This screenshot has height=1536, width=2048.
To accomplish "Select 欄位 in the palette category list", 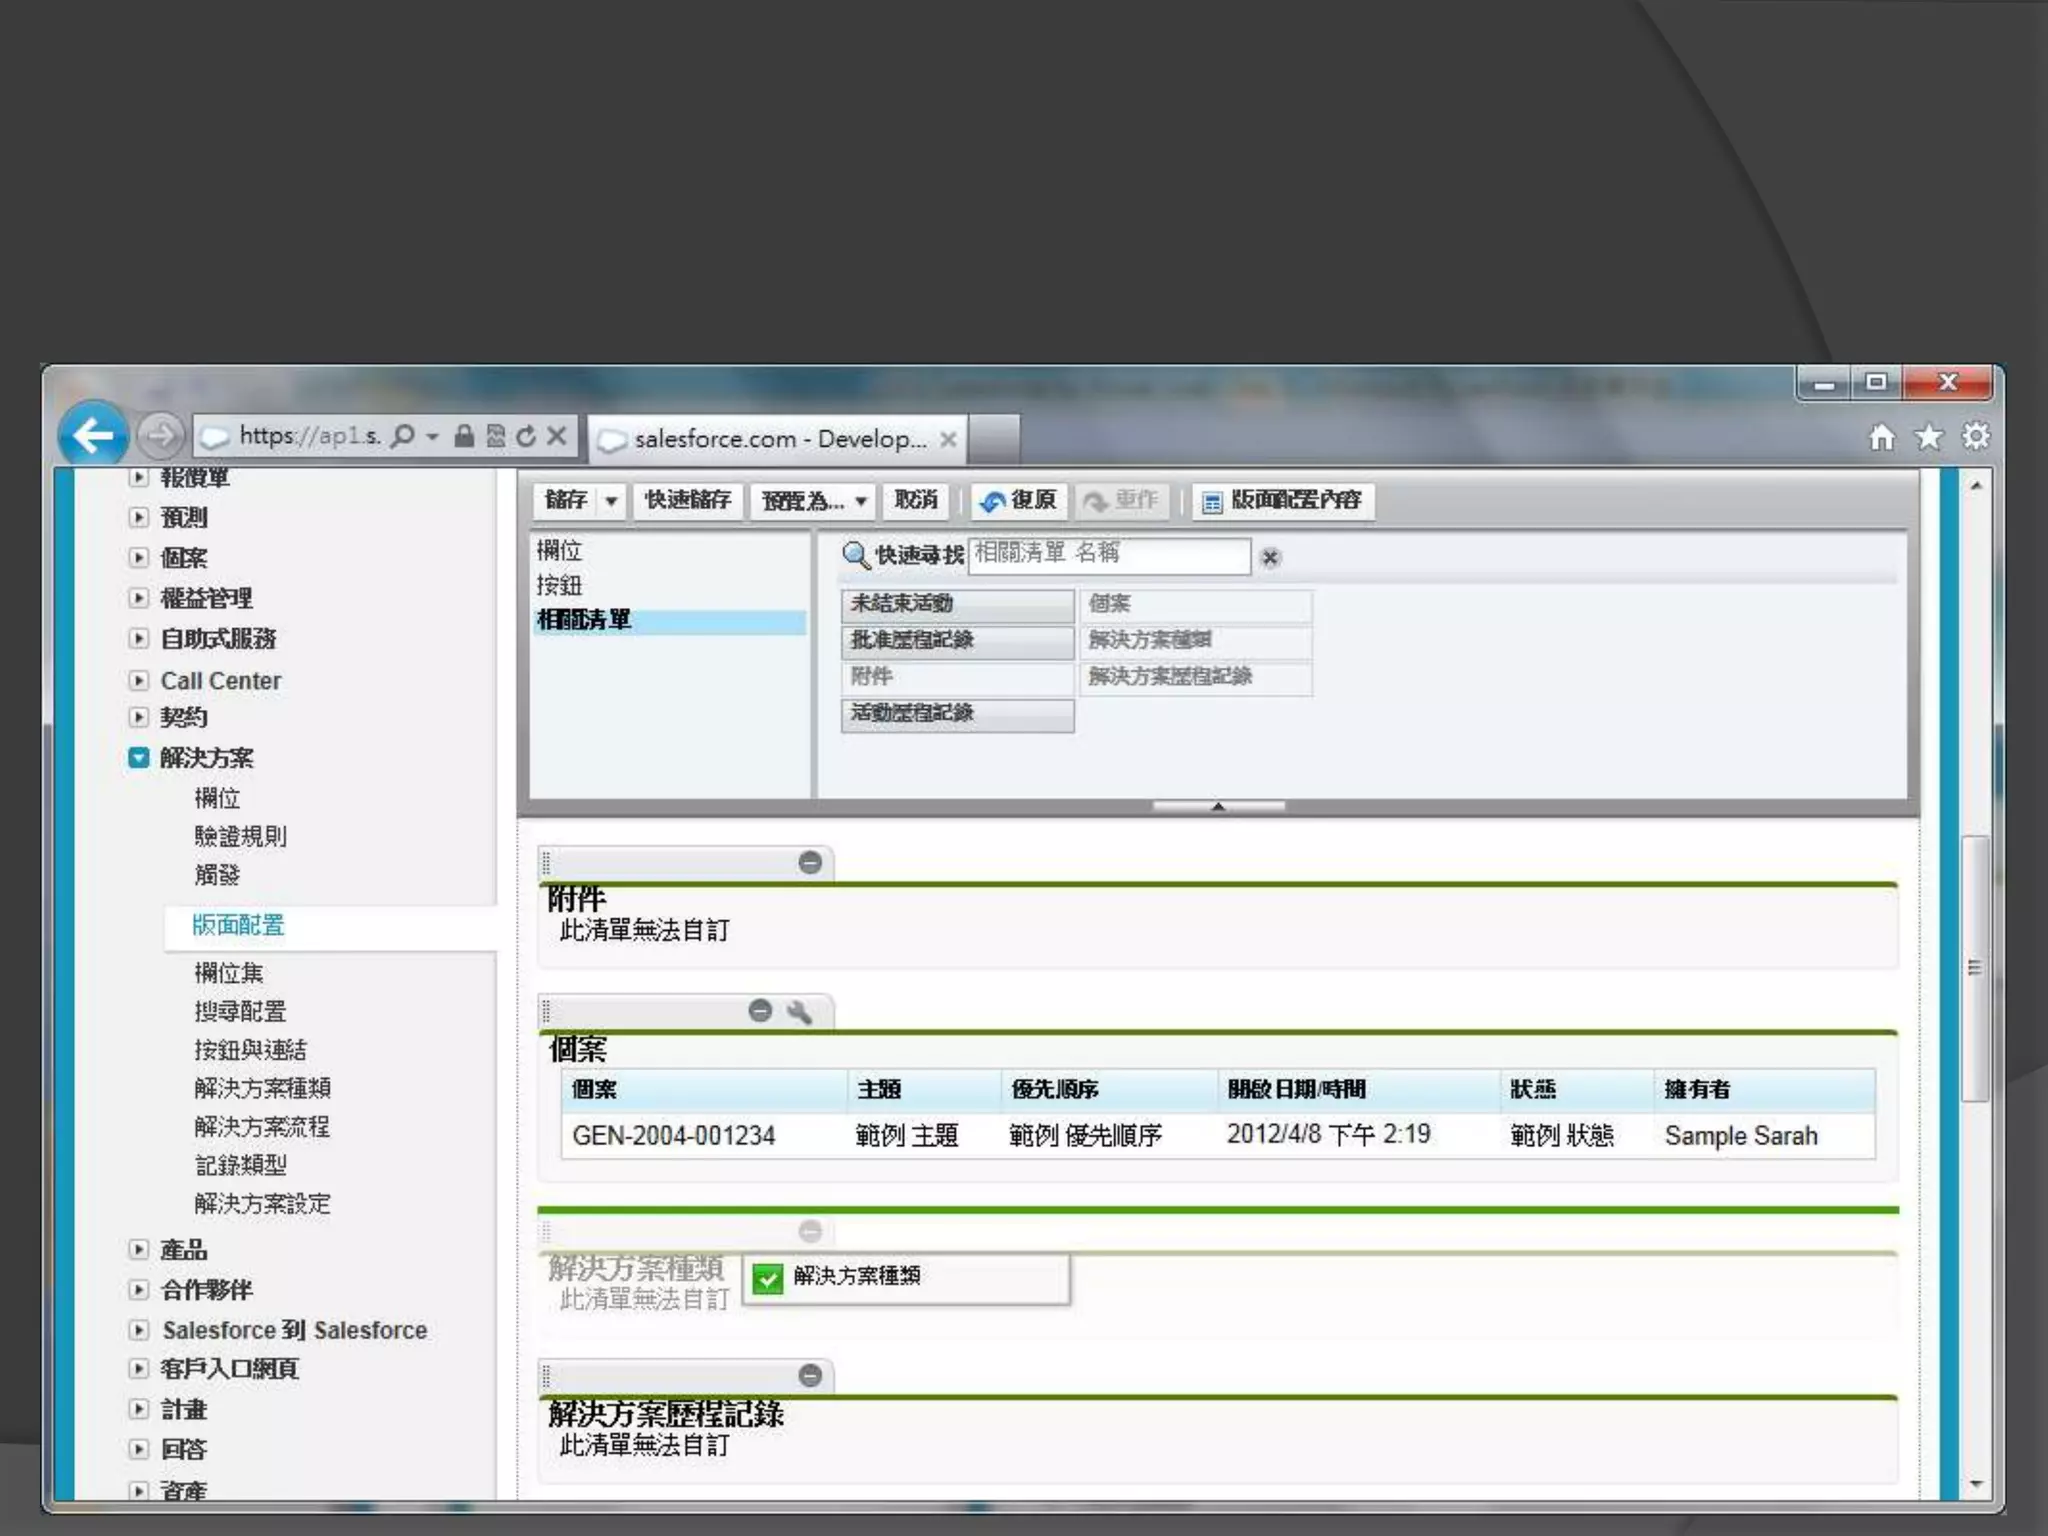I will coord(560,550).
